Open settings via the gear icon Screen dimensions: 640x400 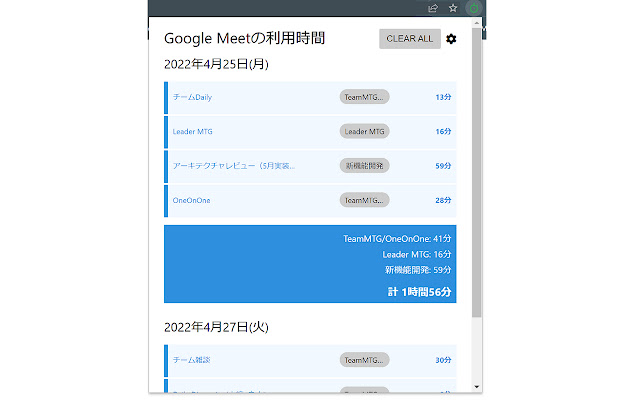pyautogui.click(x=451, y=39)
